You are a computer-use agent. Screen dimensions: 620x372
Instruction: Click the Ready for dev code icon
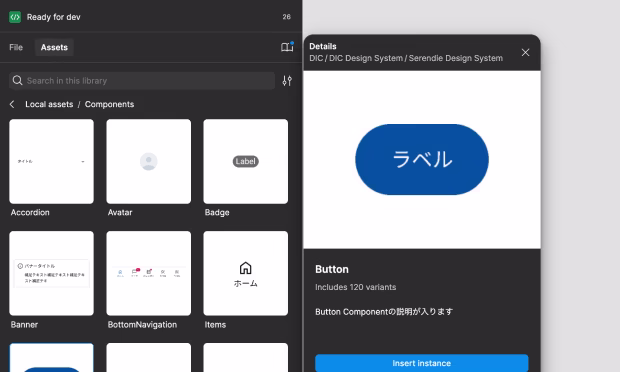click(x=15, y=17)
